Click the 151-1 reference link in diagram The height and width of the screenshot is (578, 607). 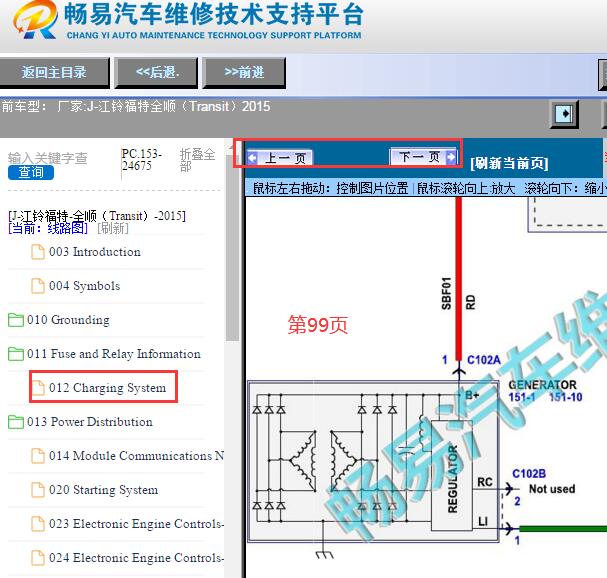[522, 397]
